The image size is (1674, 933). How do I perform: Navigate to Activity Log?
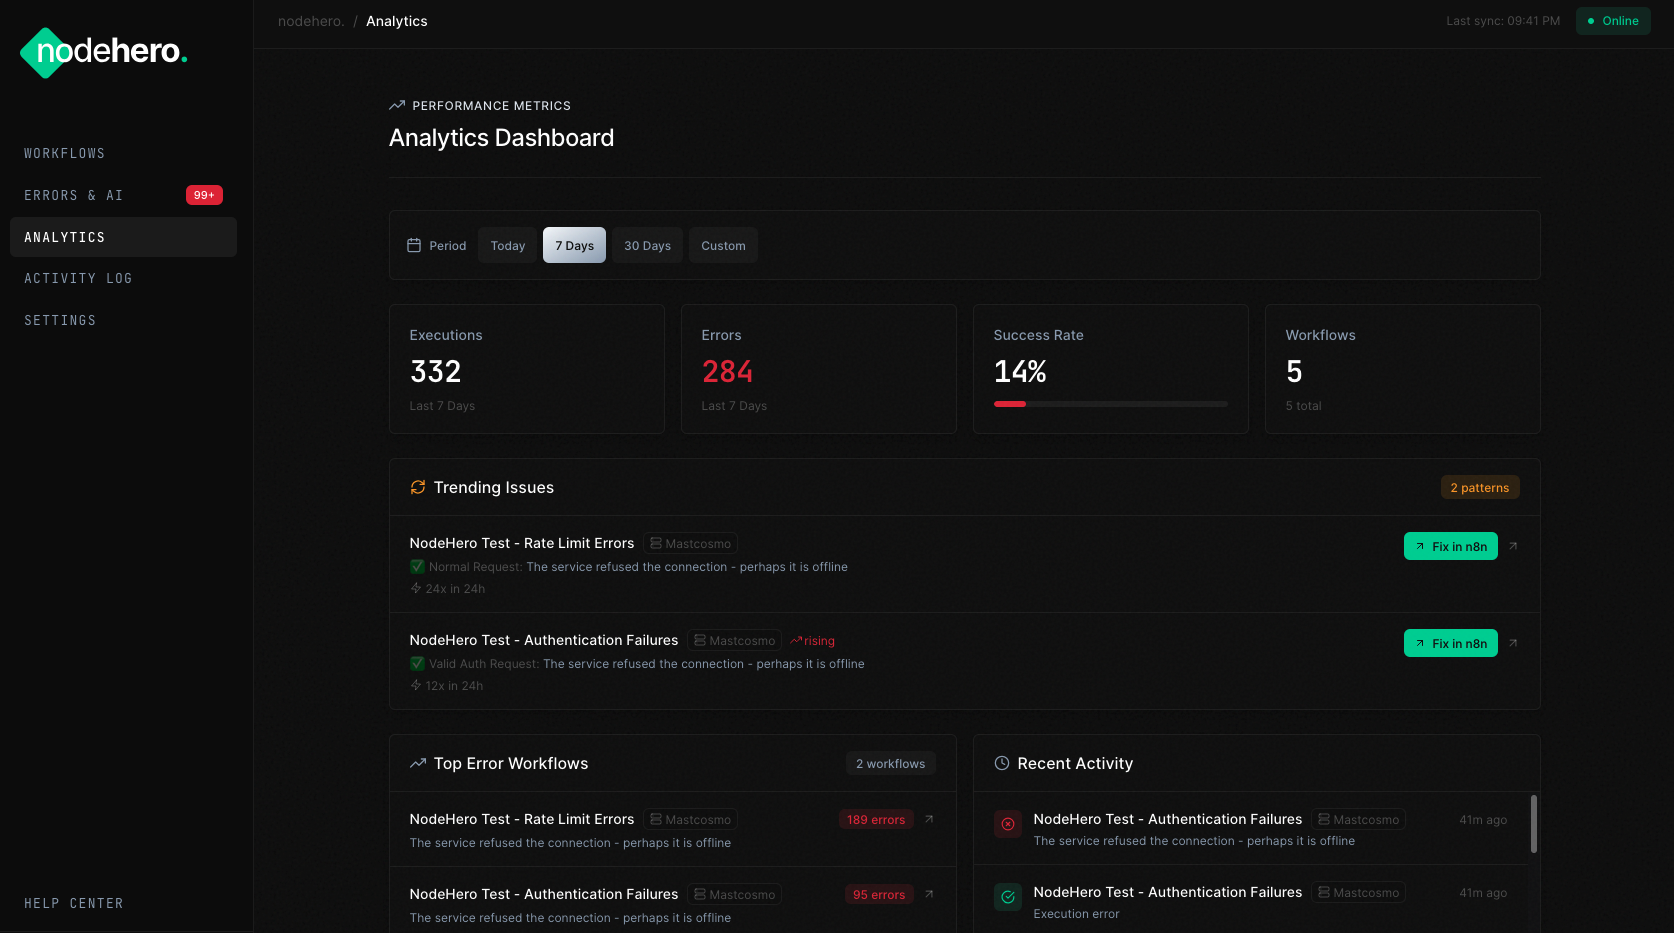coord(78,278)
